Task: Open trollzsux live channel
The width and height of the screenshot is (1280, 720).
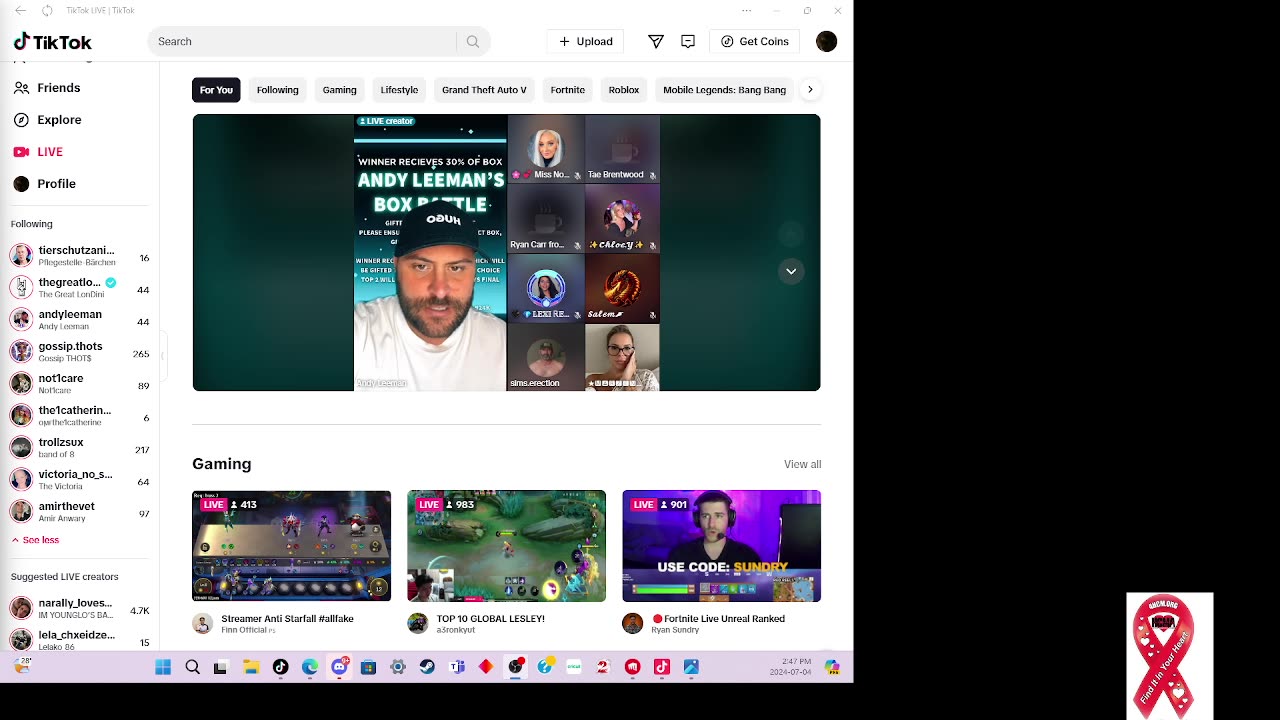Action: click(x=80, y=447)
